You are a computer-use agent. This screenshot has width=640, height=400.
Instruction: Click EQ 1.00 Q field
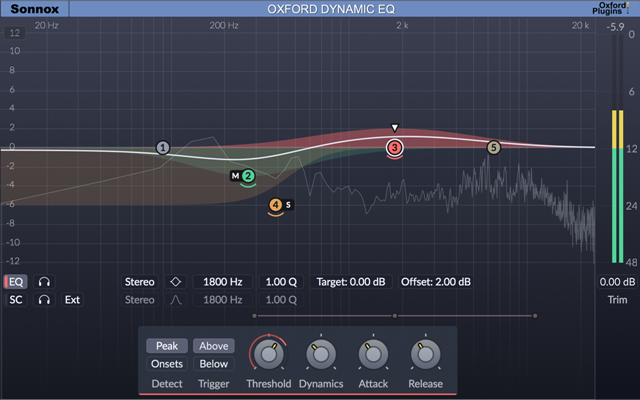pos(281,282)
